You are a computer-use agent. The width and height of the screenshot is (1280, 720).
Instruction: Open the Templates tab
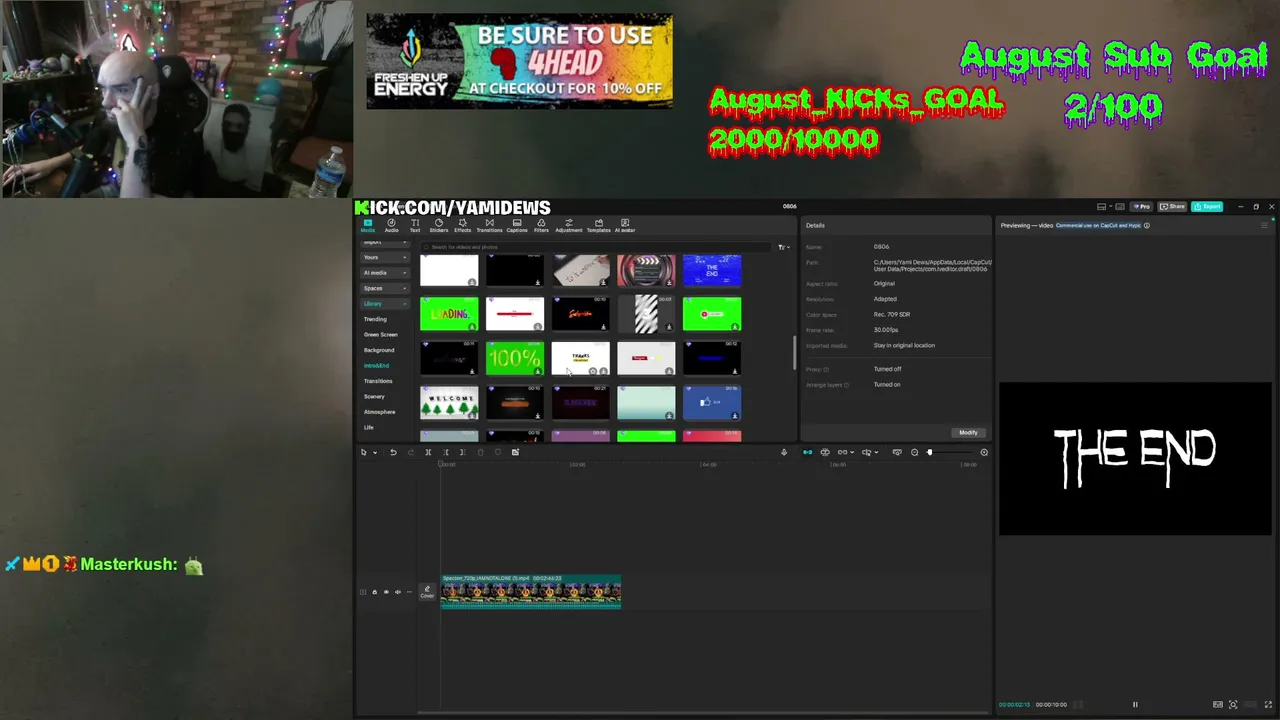(598, 226)
